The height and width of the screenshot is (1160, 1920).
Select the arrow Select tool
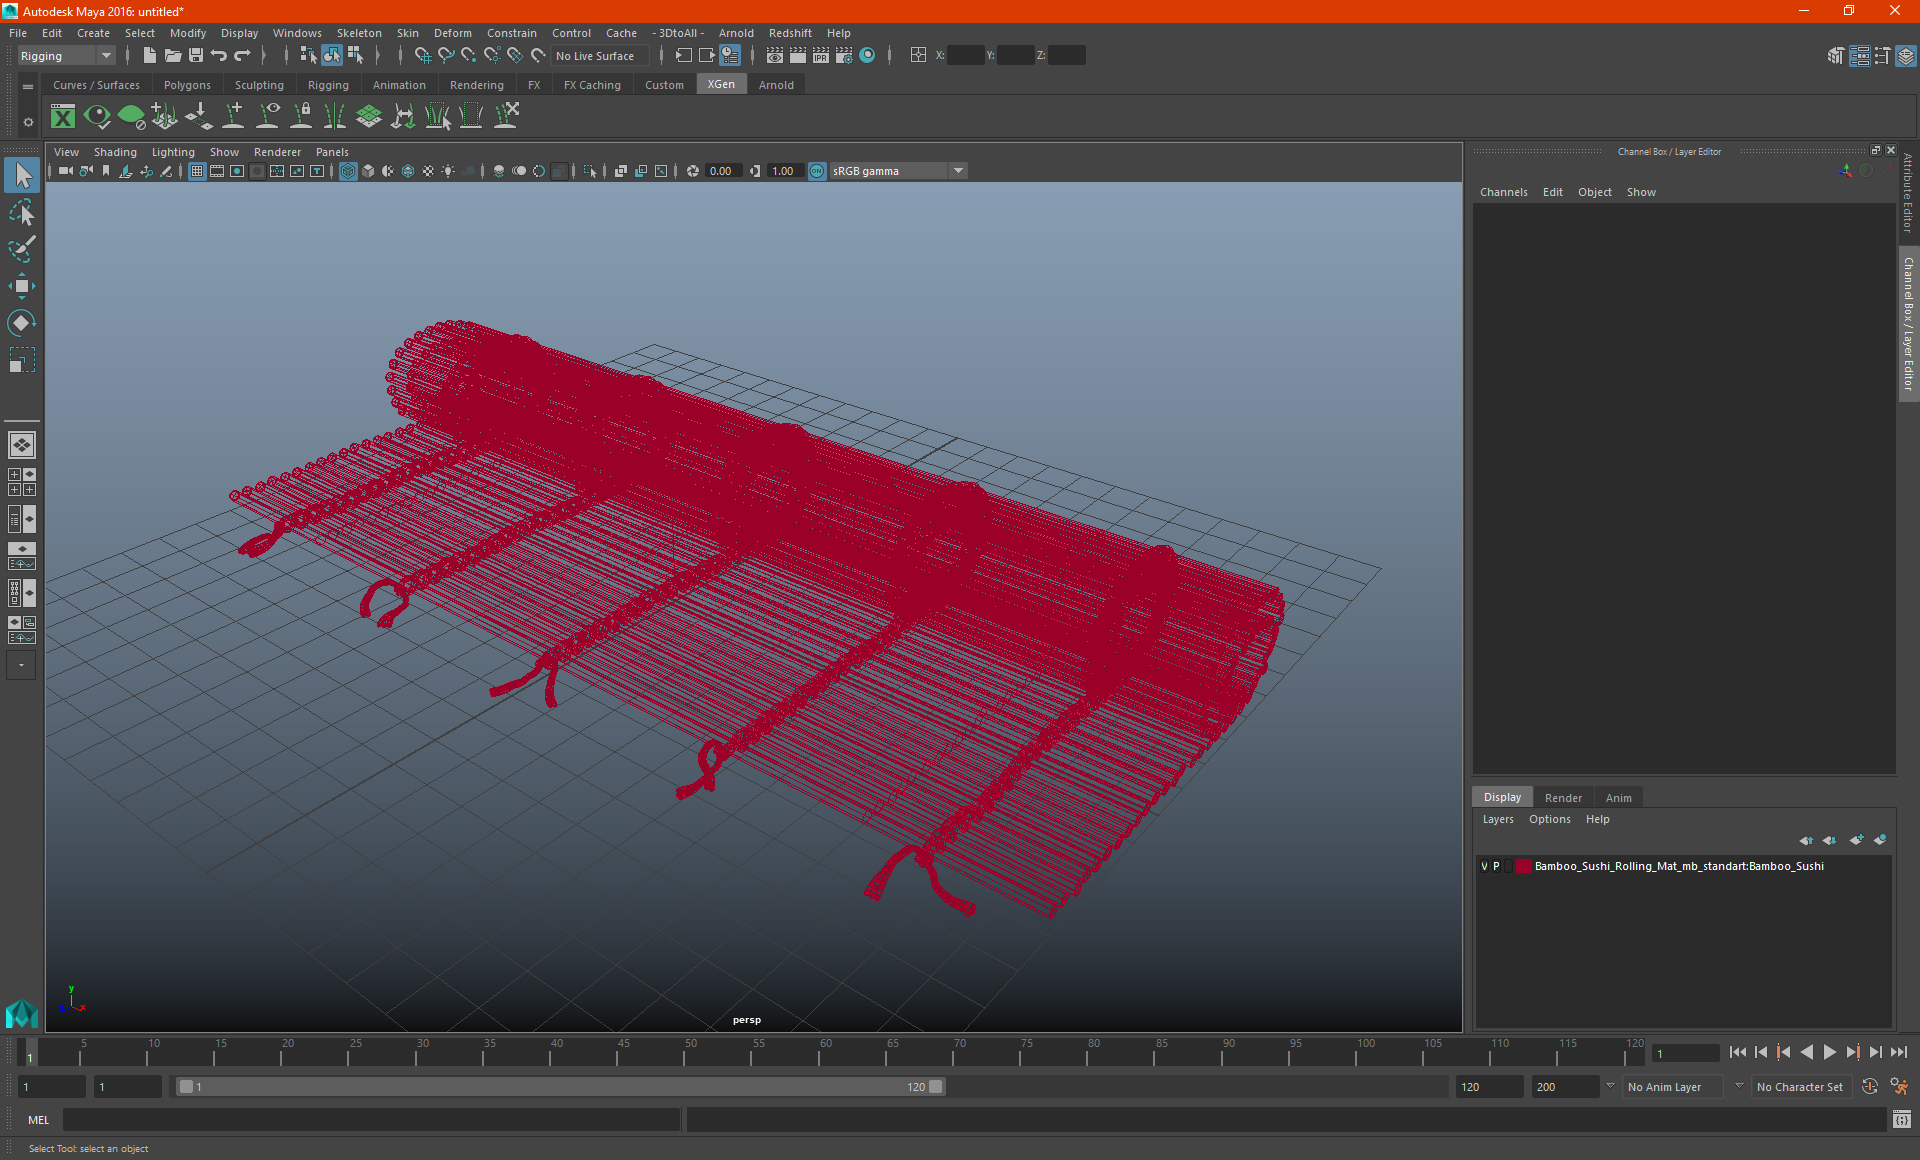22,176
